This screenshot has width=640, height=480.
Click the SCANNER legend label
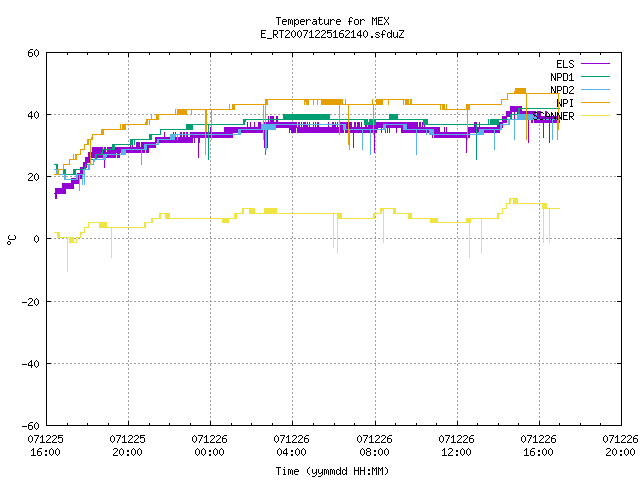[553, 116]
